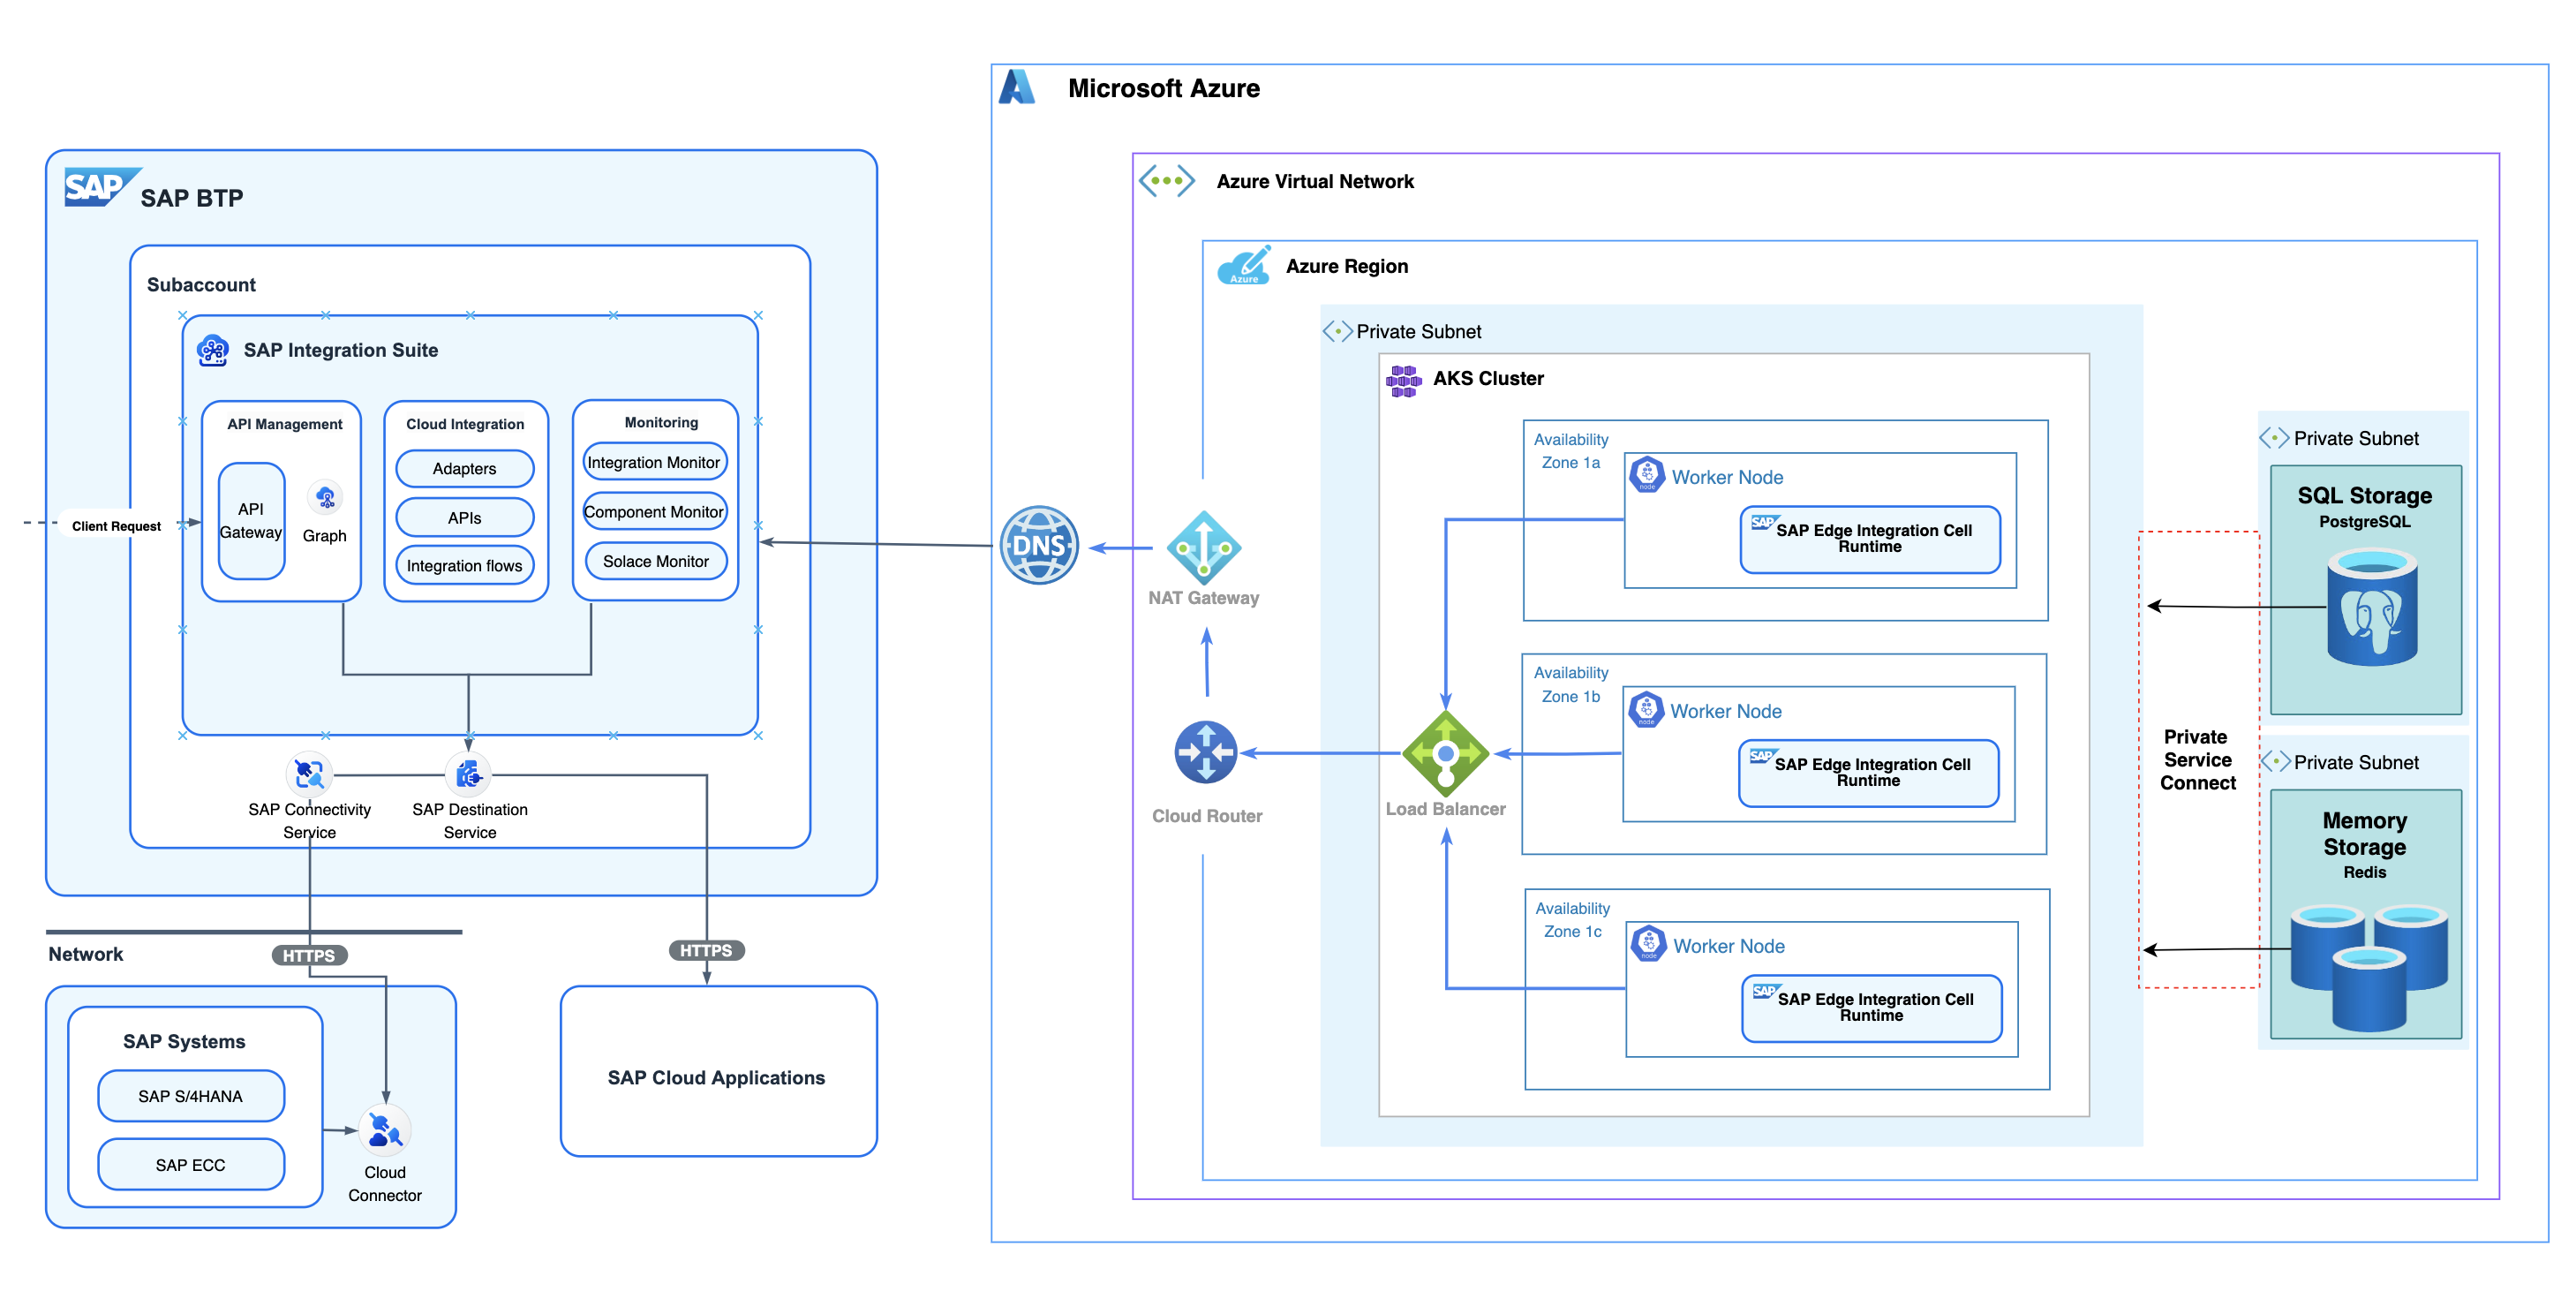Click the Graph icon in API Management
The height and width of the screenshot is (1314, 2576).
(x=325, y=498)
